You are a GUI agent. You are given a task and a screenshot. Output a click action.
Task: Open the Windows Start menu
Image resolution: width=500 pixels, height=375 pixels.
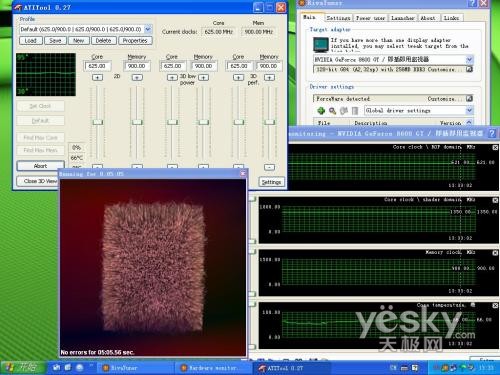click(x=23, y=367)
